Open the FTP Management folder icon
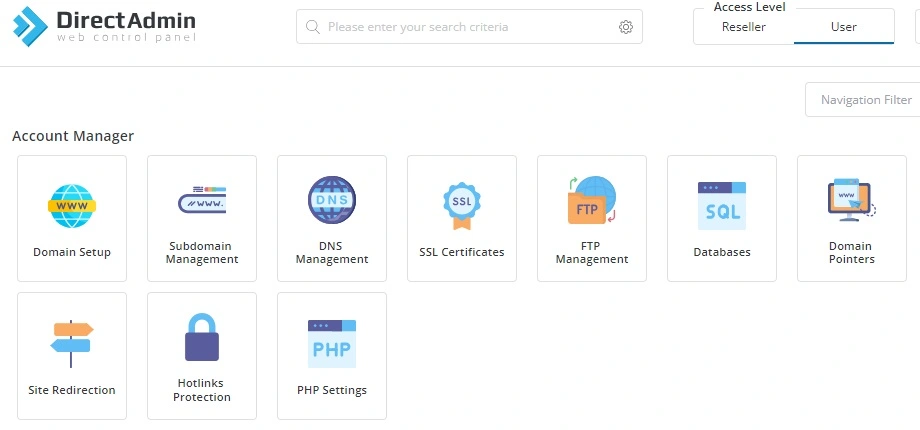Screen dimensions: 920x430 pos(592,200)
